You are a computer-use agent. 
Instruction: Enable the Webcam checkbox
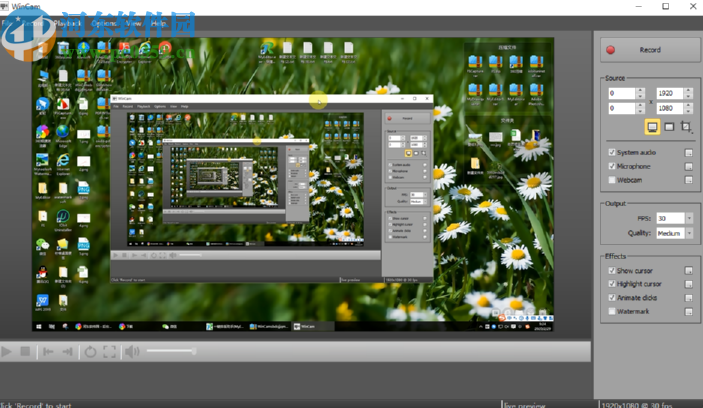tap(612, 180)
